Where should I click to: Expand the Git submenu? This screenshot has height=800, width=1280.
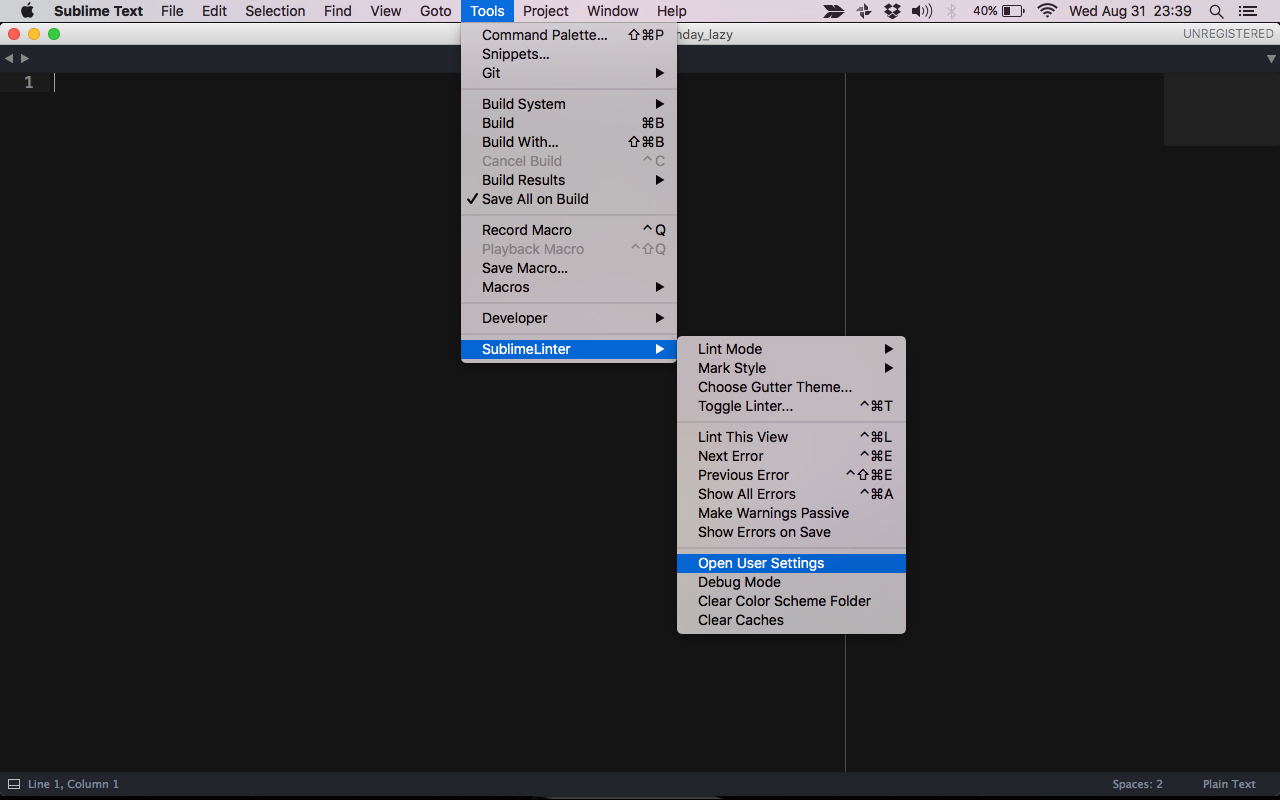[569, 73]
